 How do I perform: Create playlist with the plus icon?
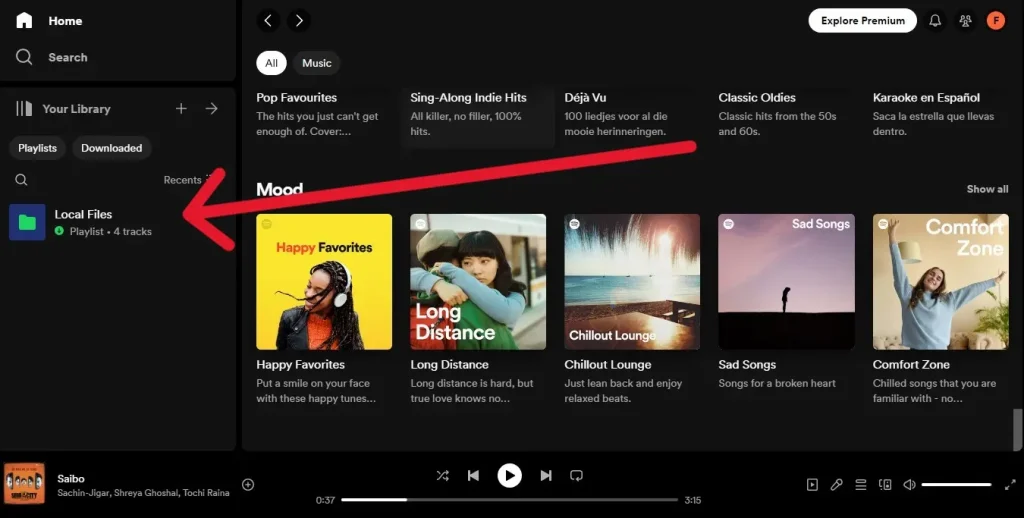coord(181,108)
